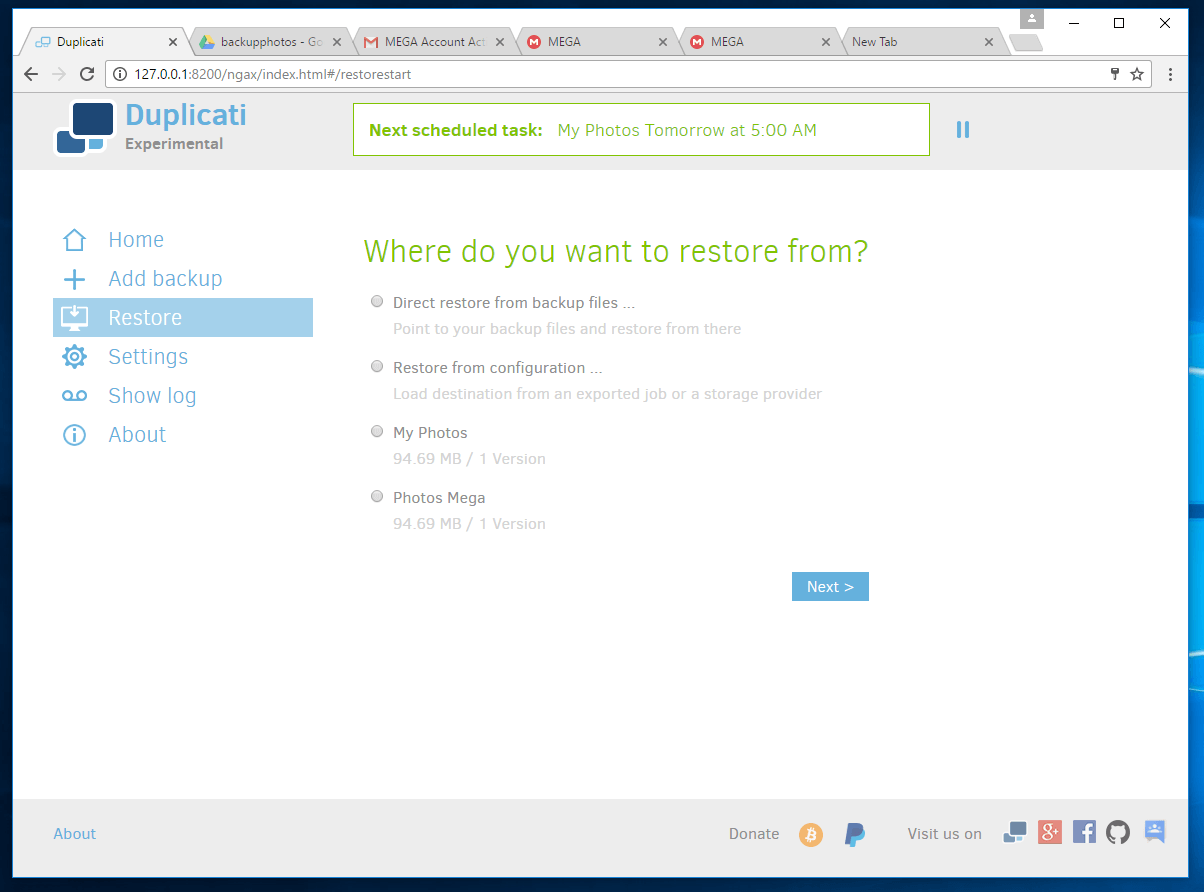Click the Bitcoin donate icon

(x=810, y=834)
